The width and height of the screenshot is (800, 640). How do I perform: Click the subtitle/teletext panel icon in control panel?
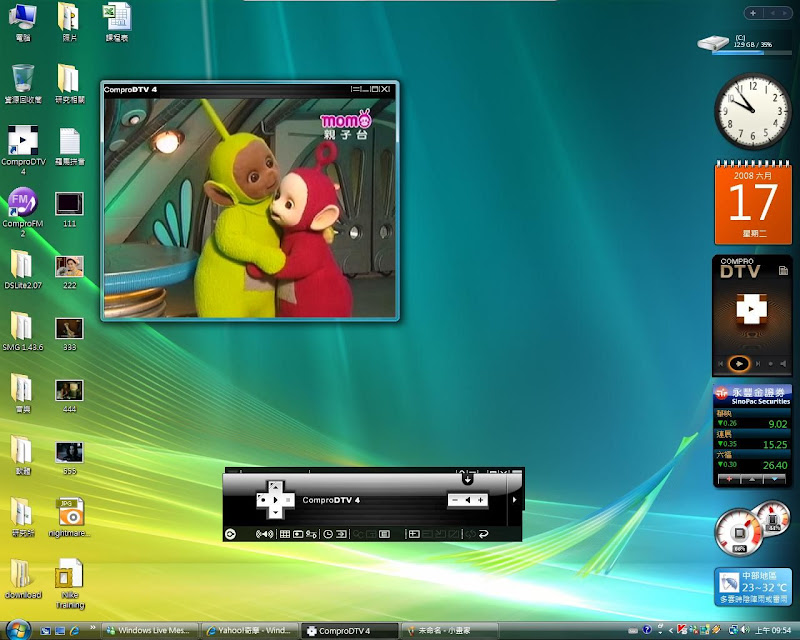385,534
